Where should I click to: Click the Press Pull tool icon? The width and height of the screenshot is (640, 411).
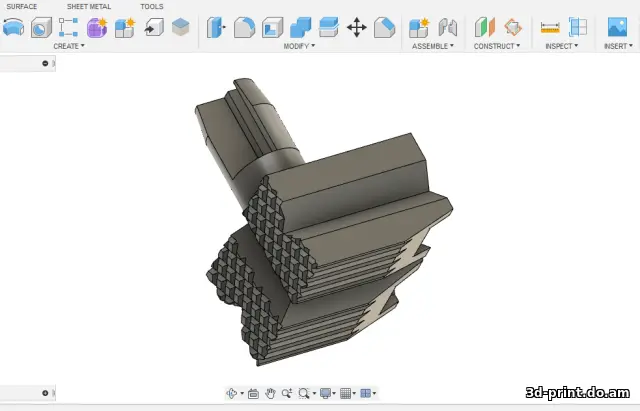coord(216,28)
